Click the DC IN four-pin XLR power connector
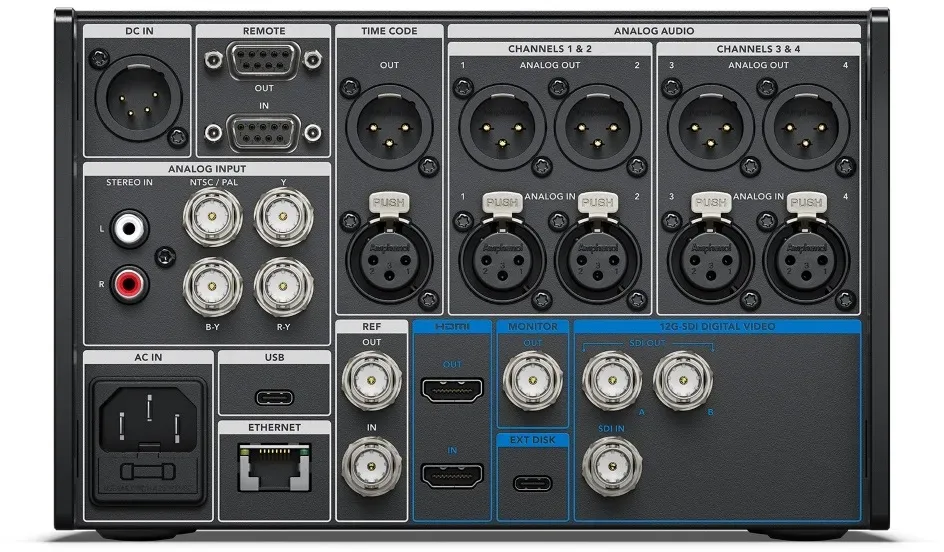Image resolution: width=944 pixels, height=552 pixels. (x=138, y=97)
